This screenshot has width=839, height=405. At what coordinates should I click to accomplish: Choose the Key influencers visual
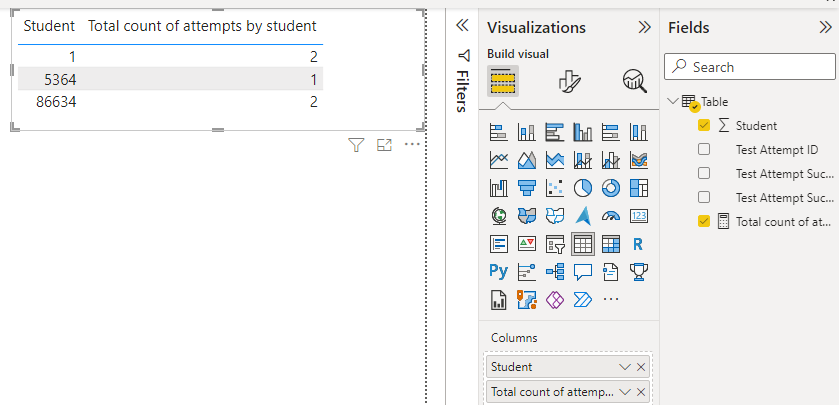click(x=527, y=272)
